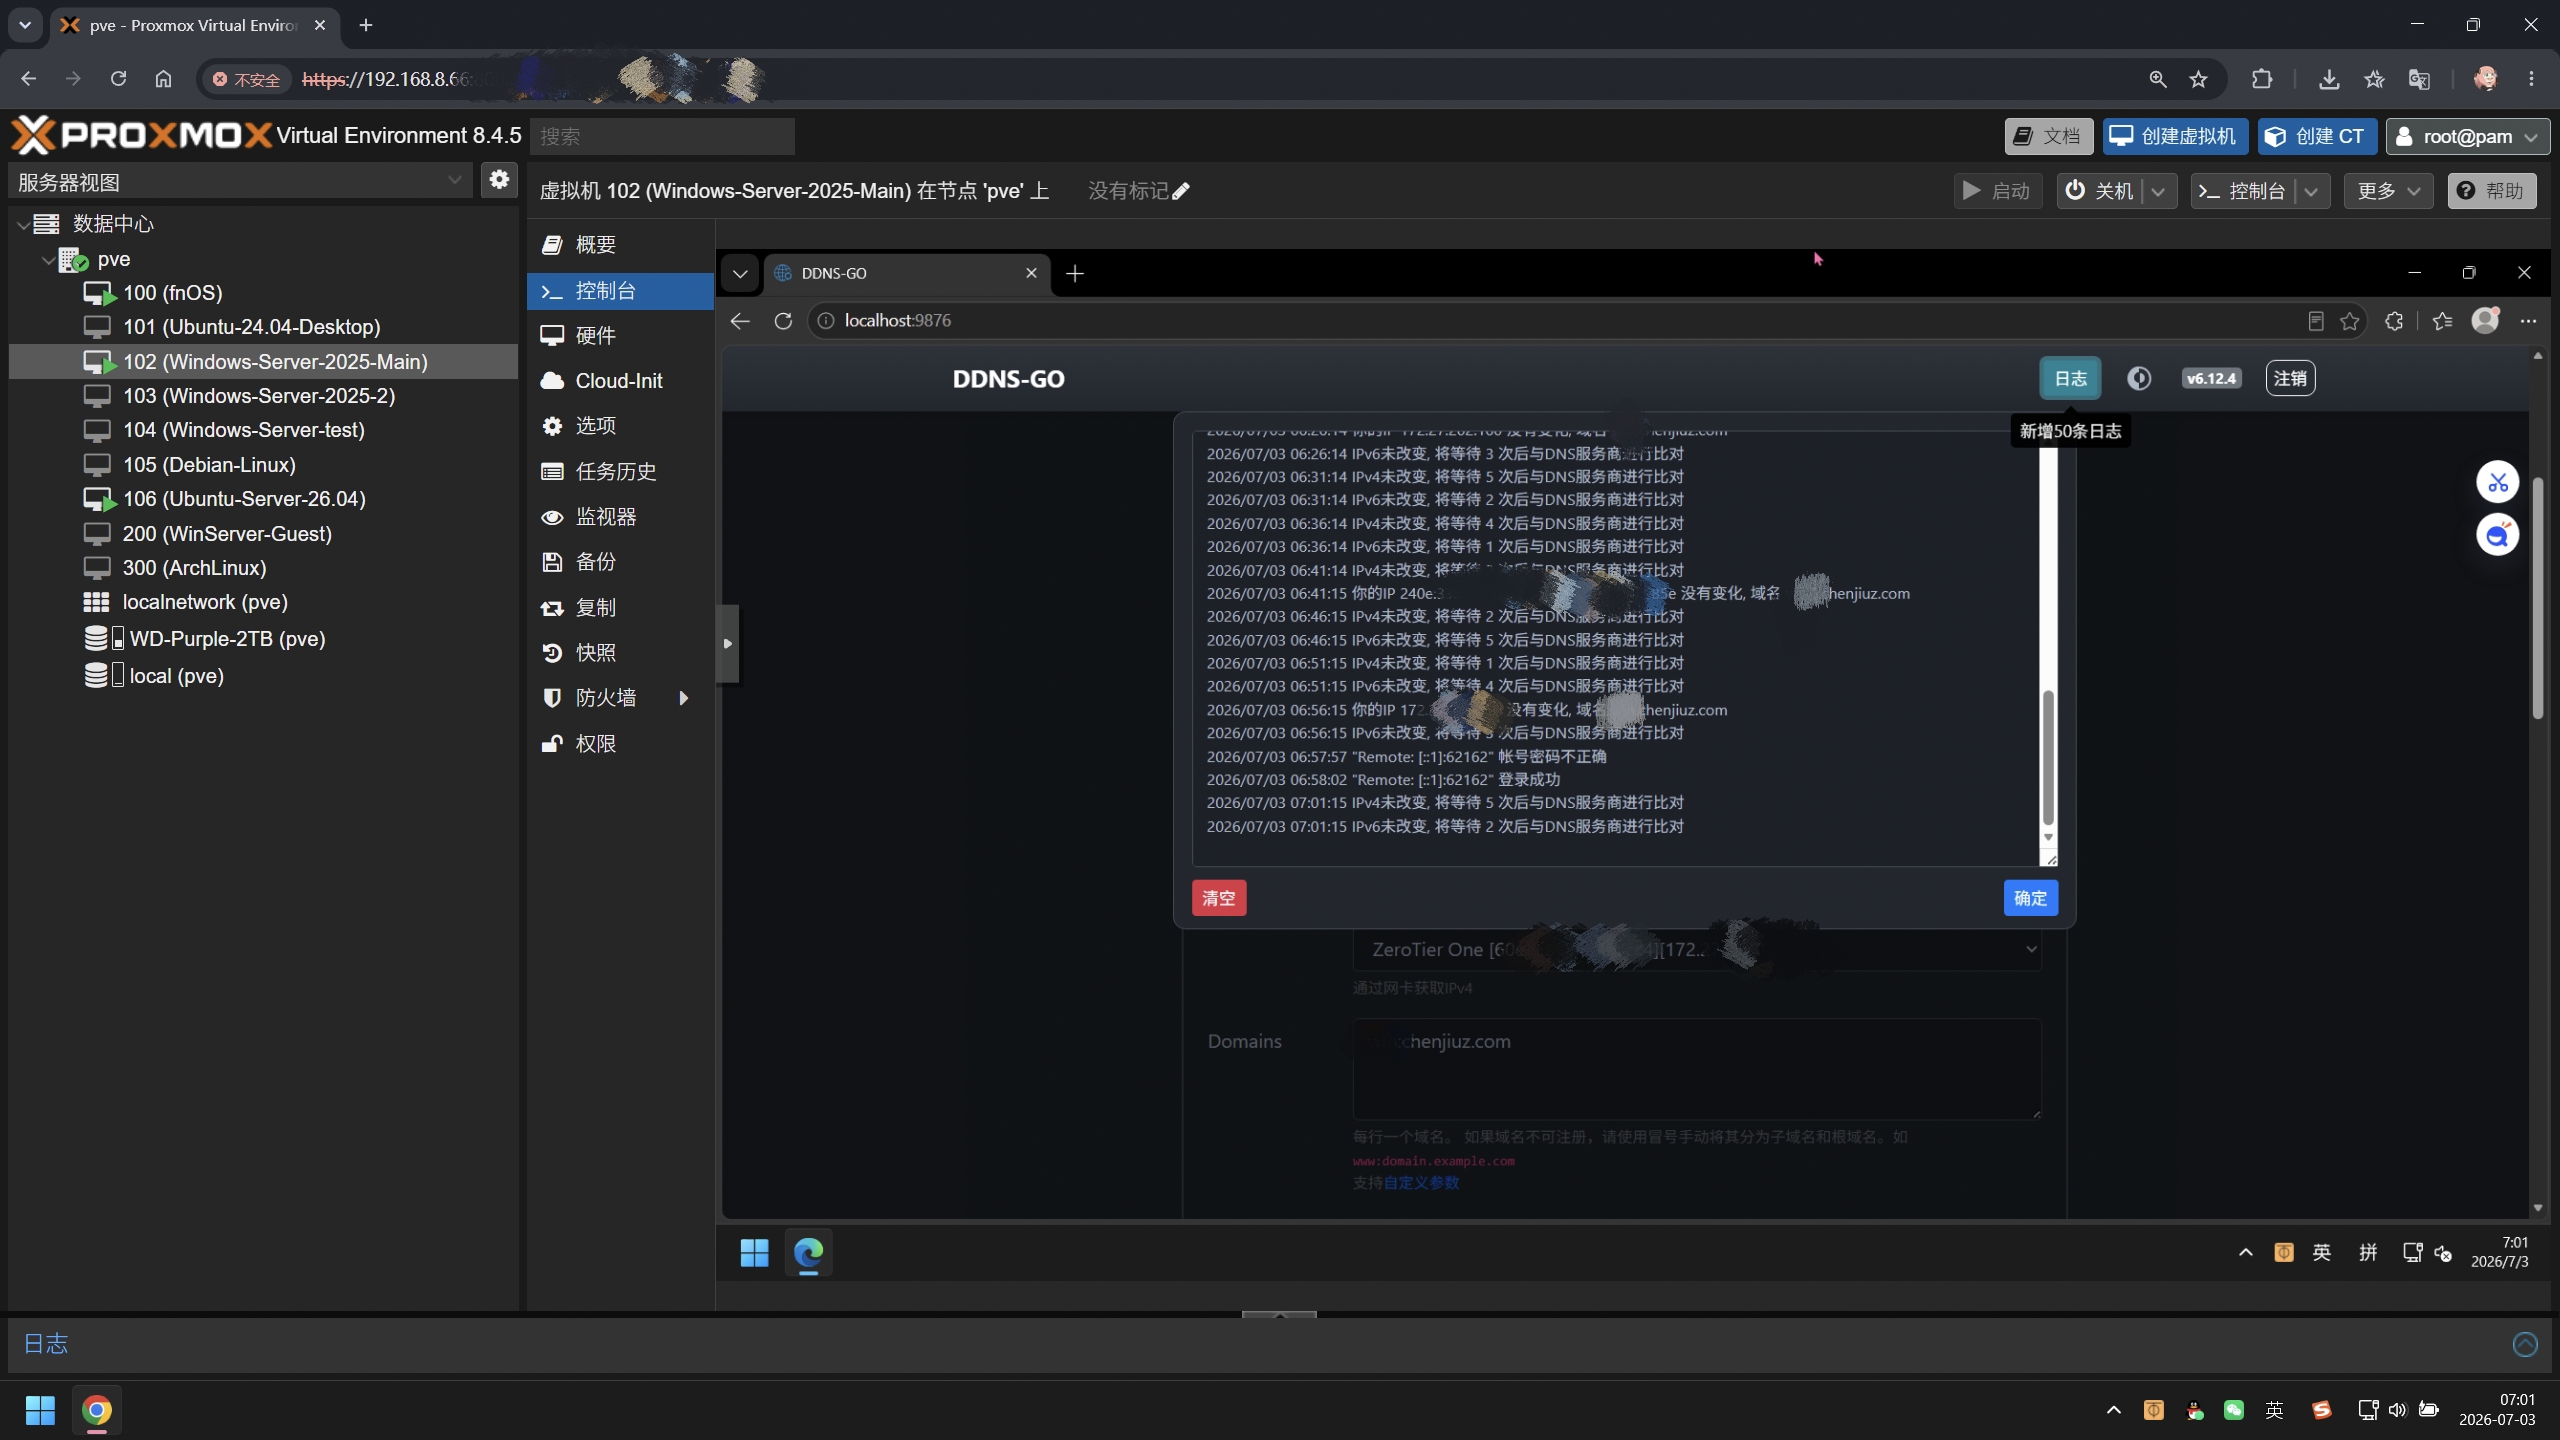Open Chrome extensions puzzle icon

click(2262, 79)
